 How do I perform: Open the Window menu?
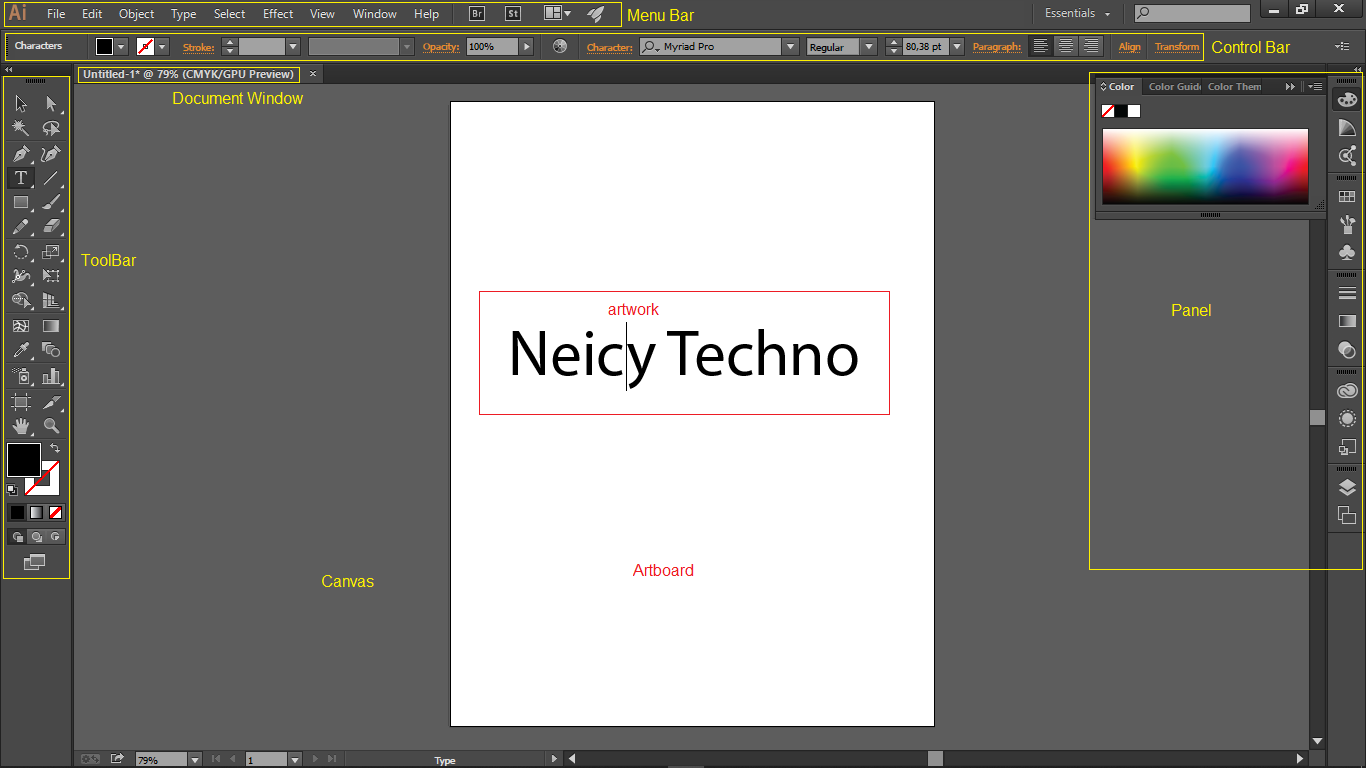pos(375,14)
